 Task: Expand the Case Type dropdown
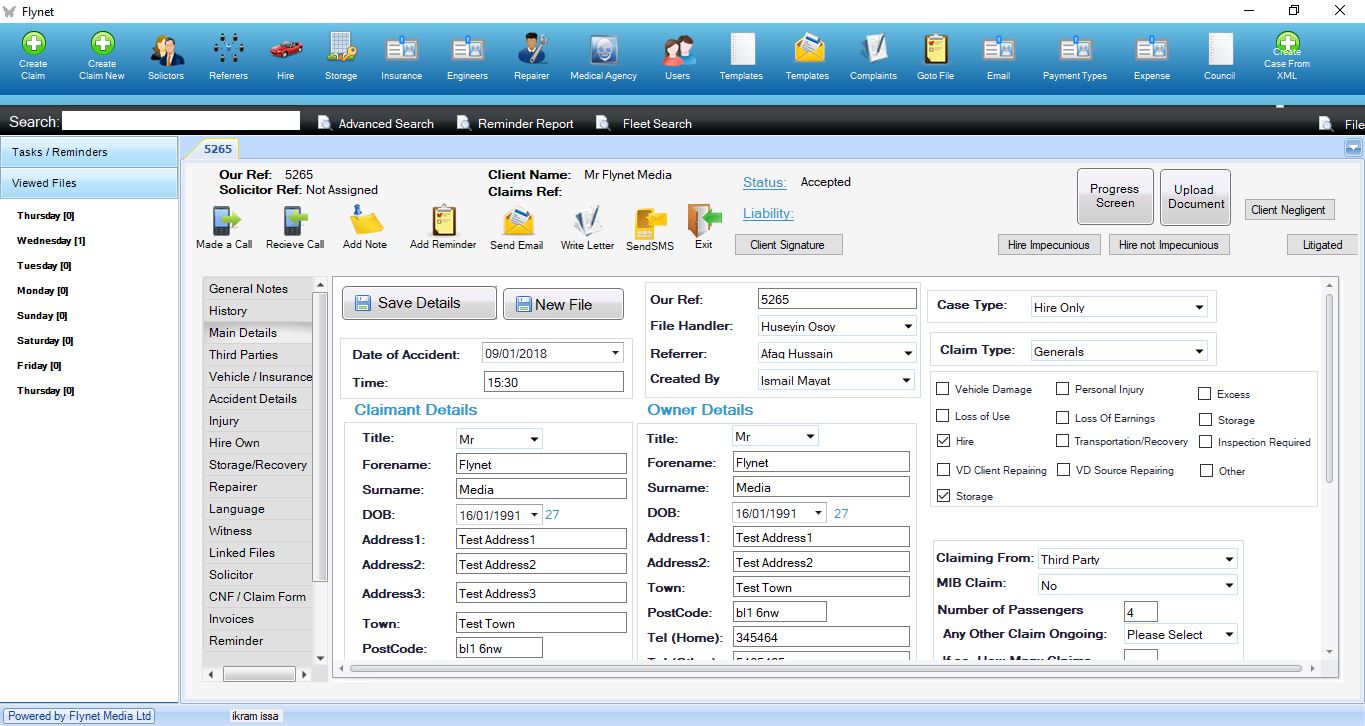click(x=1199, y=308)
